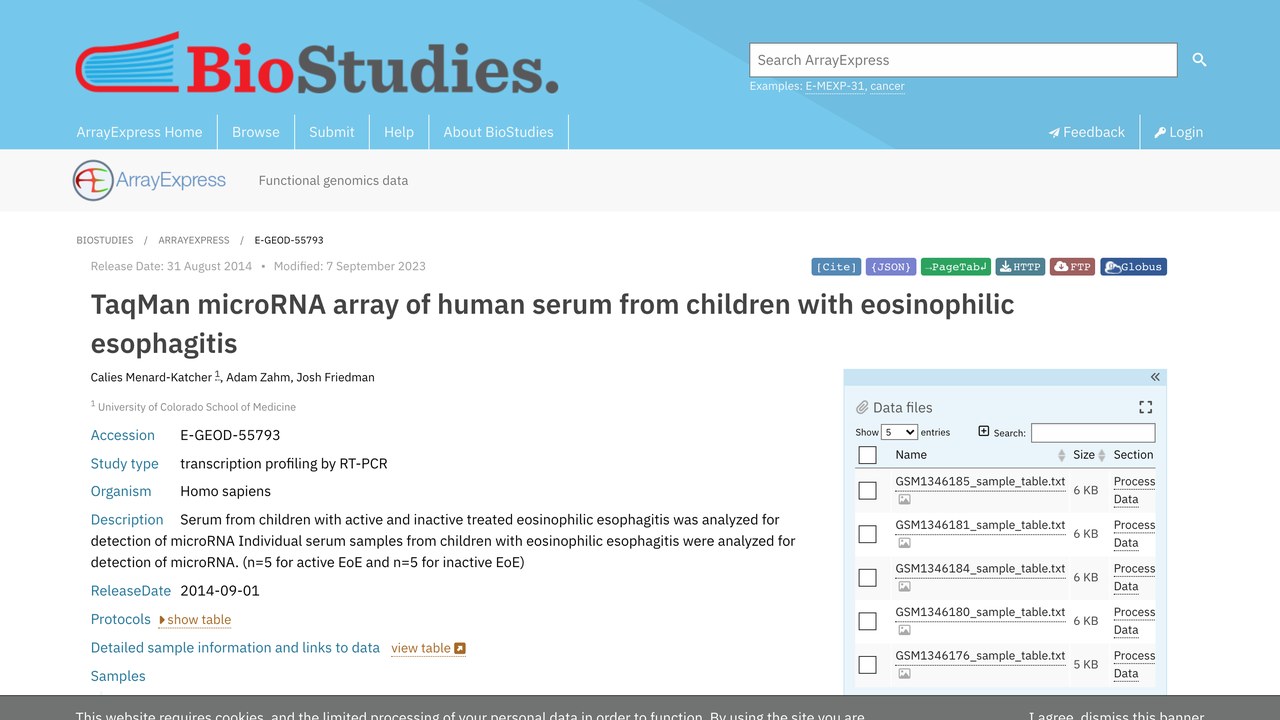Open the Browse menu item
This screenshot has width=1280, height=720.
tap(256, 132)
